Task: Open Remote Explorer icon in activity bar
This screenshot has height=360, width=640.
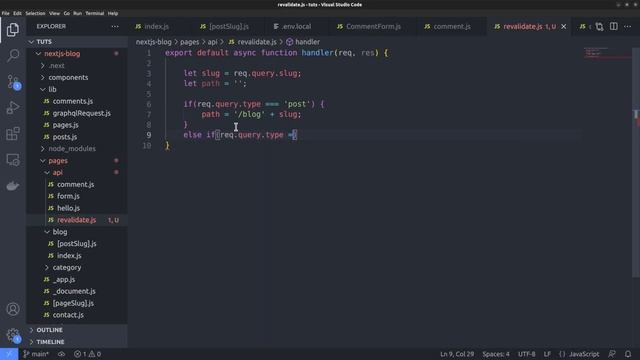Action: [x=13, y=160]
